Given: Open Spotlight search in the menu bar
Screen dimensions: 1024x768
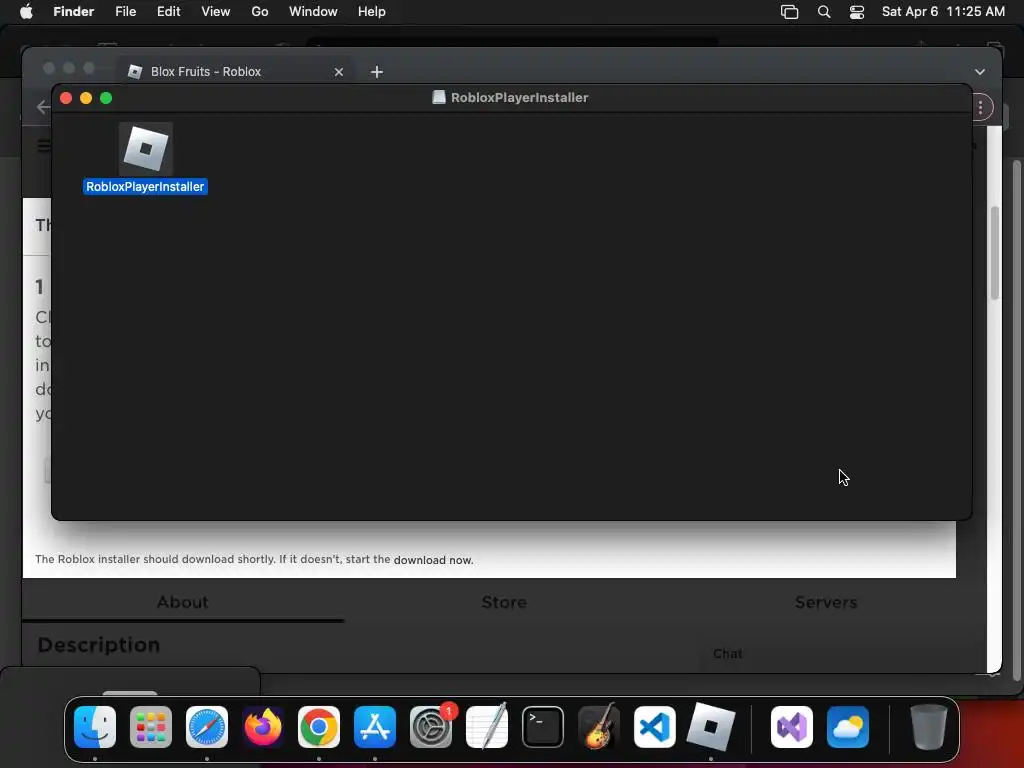Looking at the screenshot, I should (x=824, y=12).
